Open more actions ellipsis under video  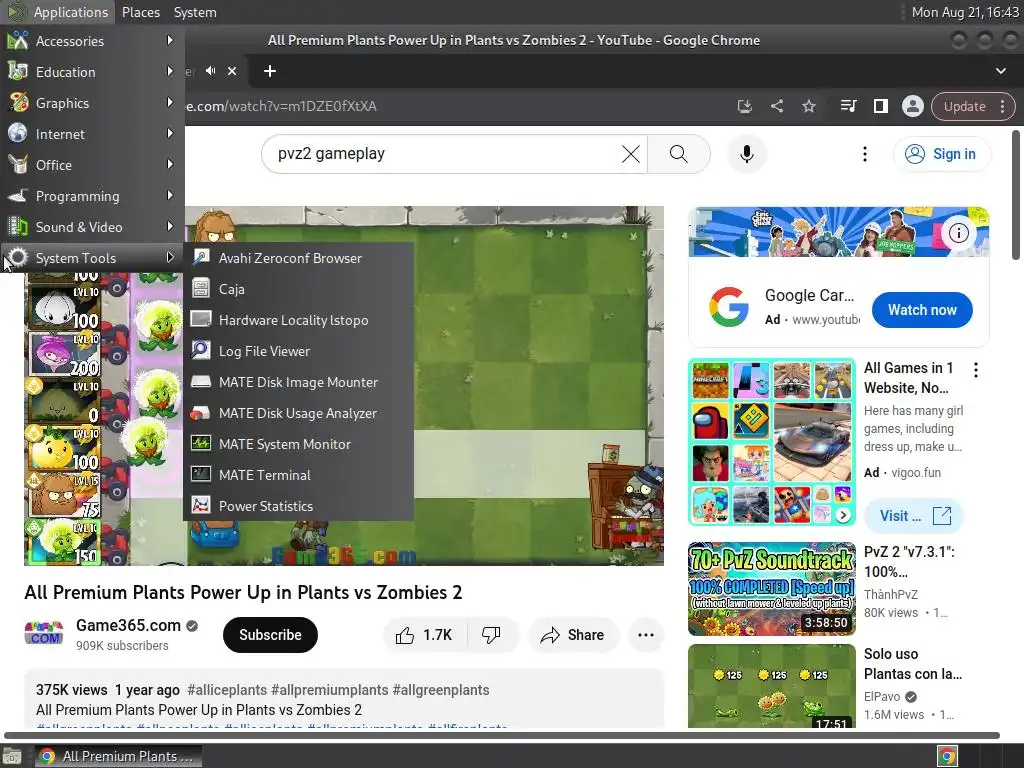click(646, 635)
